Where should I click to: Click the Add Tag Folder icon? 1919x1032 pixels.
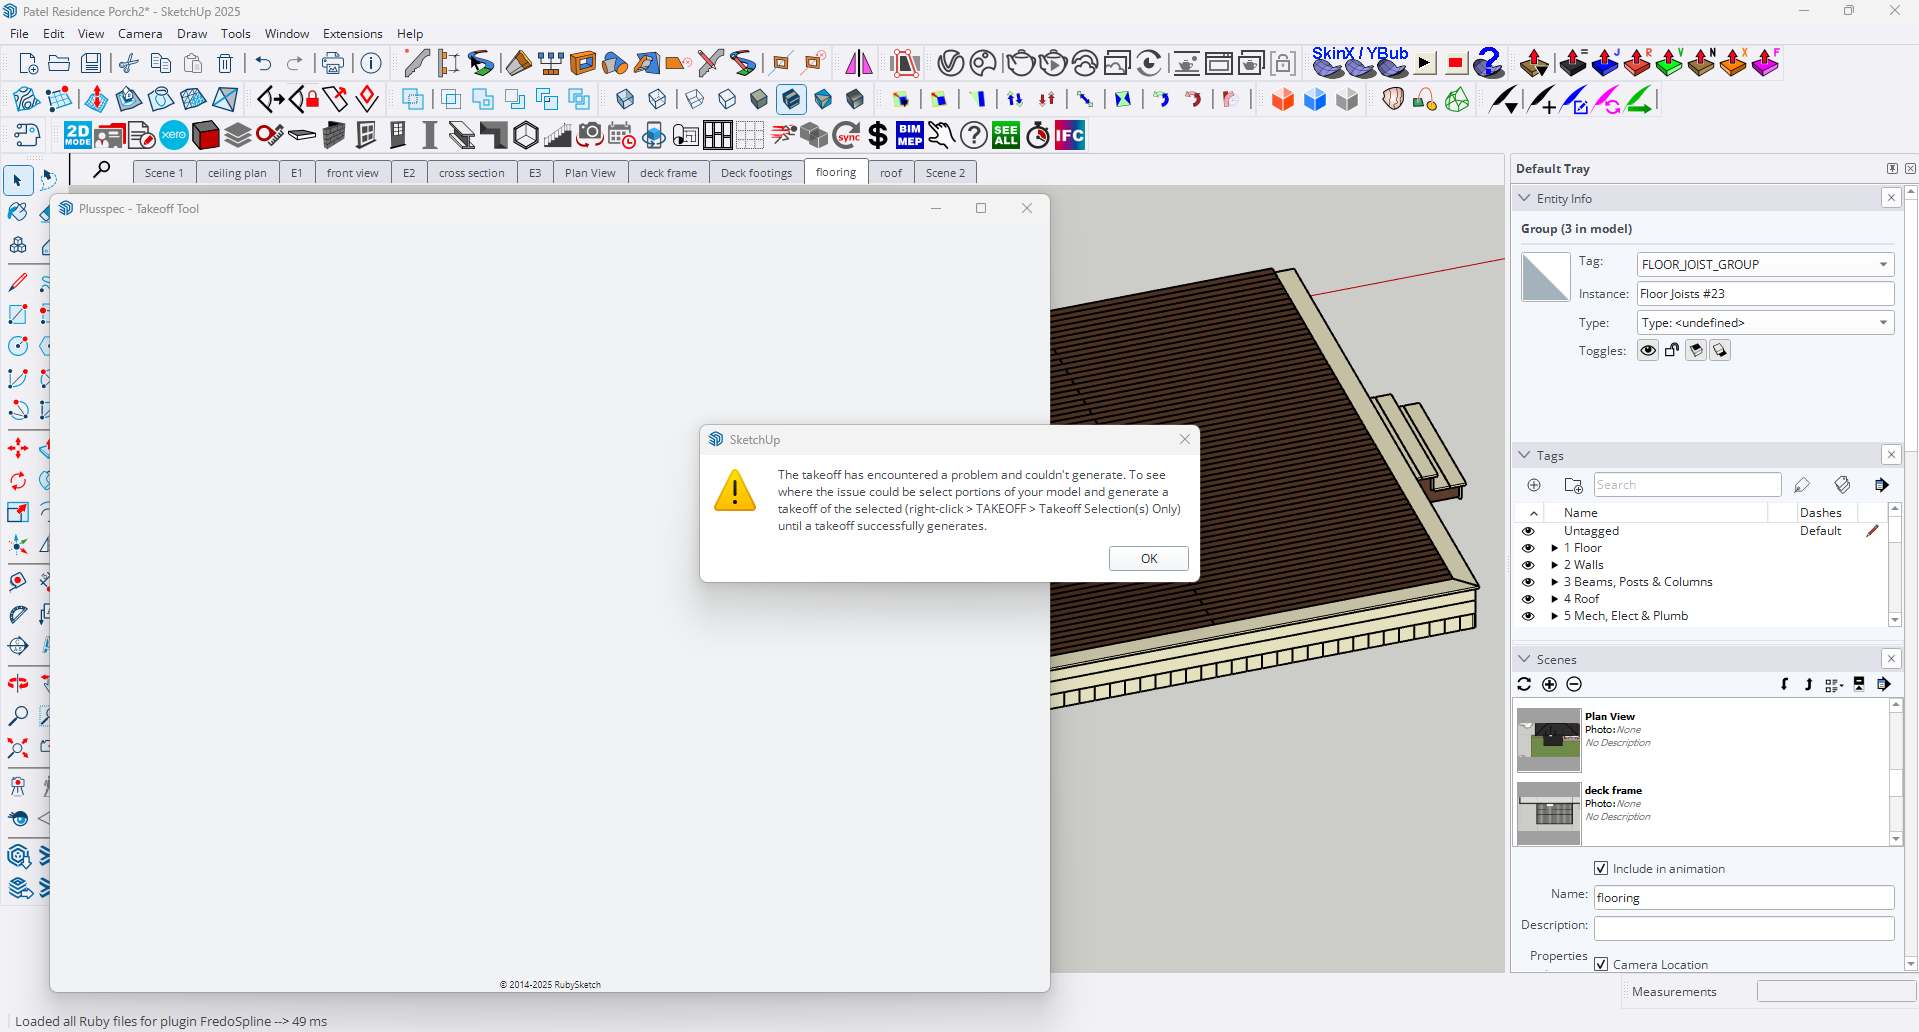1573,485
